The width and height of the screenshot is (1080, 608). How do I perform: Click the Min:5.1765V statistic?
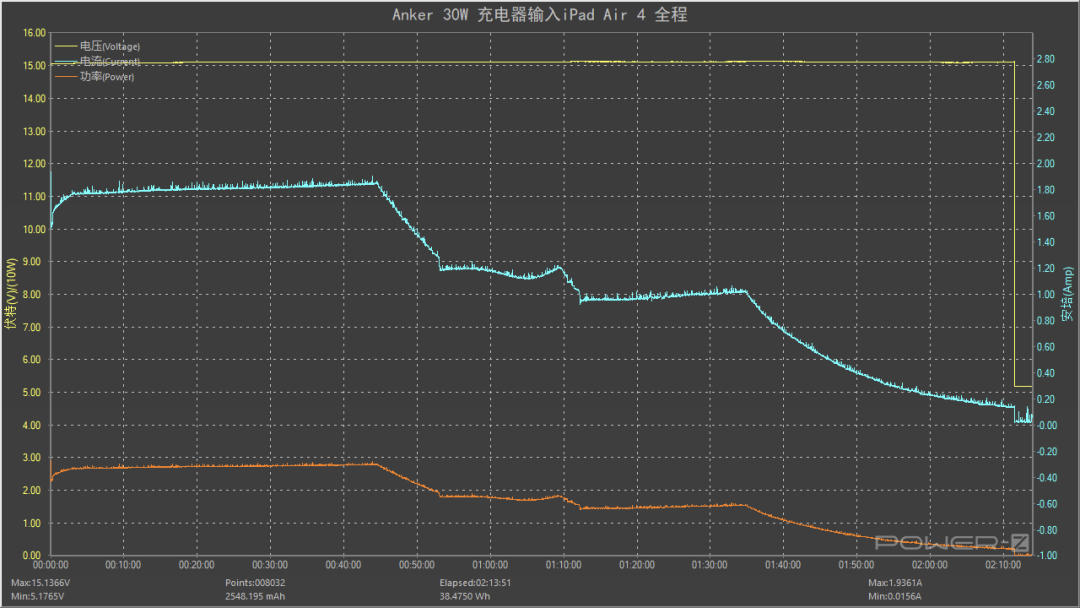38,596
